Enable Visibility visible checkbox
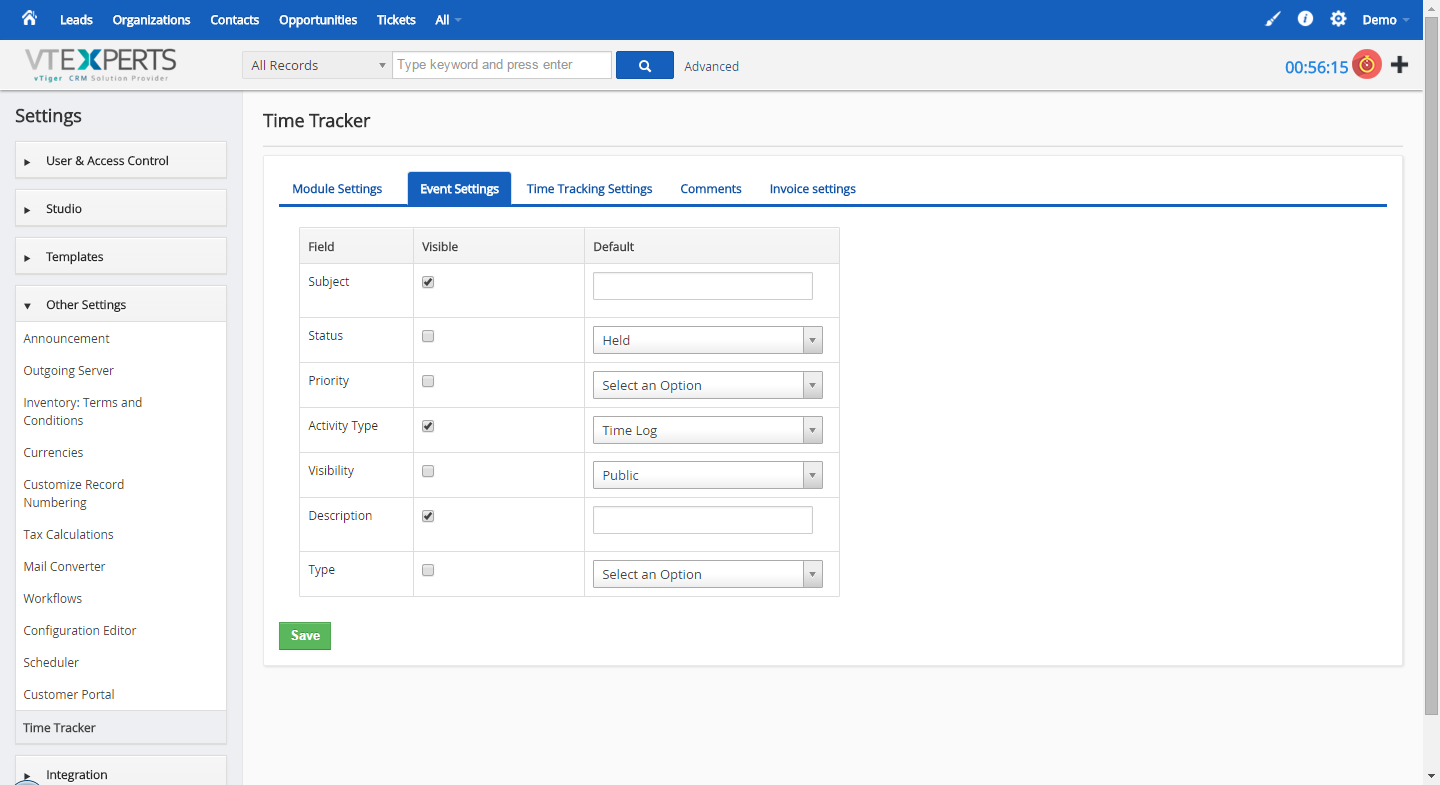The height and width of the screenshot is (785, 1440). [x=428, y=471]
